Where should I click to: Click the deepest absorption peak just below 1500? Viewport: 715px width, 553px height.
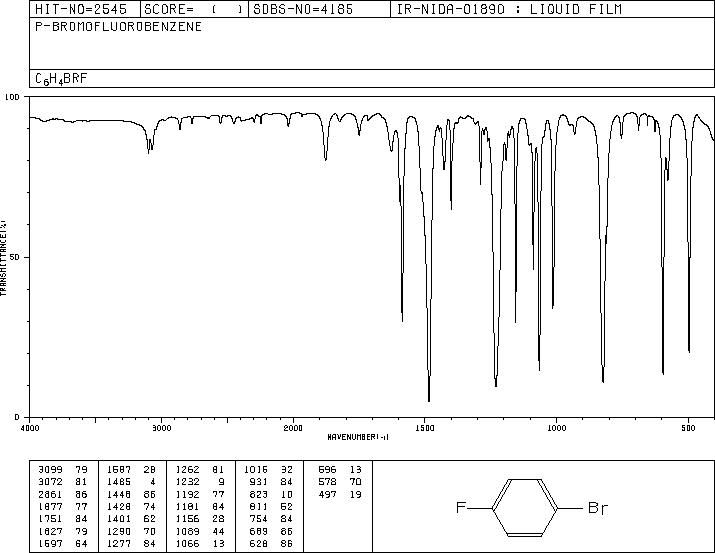click(x=429, y=400)
